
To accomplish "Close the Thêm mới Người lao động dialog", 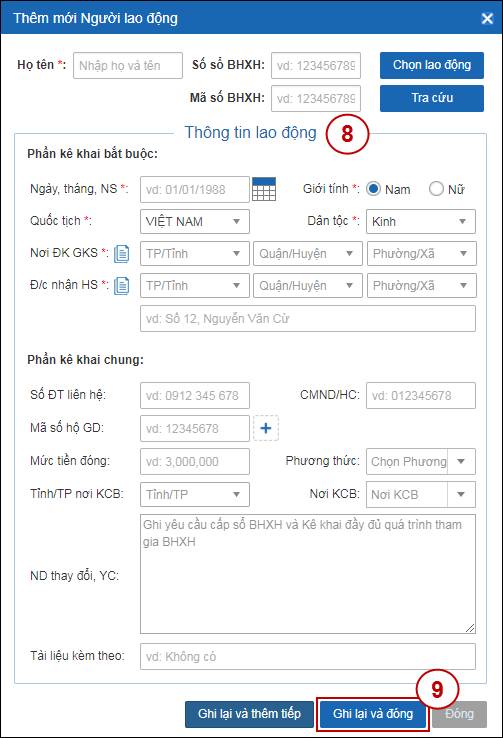I will [x=487, y=18].
